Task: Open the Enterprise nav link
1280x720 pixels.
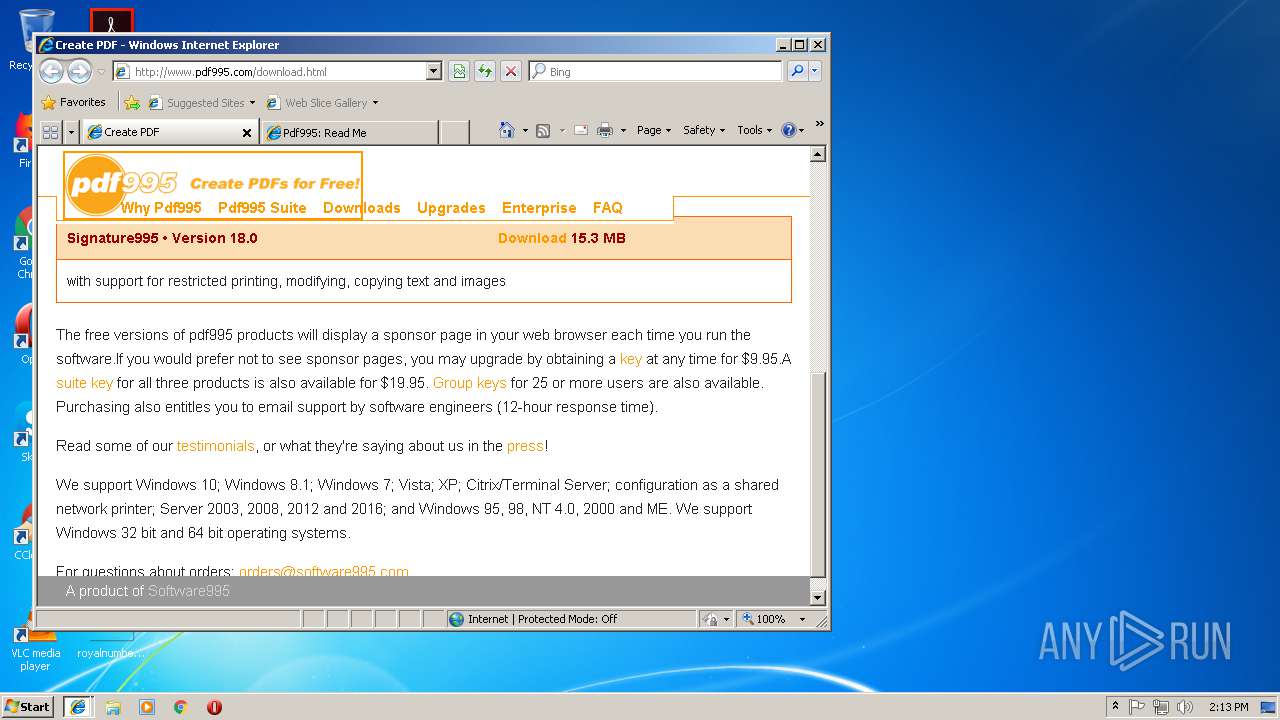Action: pos(539,208)
